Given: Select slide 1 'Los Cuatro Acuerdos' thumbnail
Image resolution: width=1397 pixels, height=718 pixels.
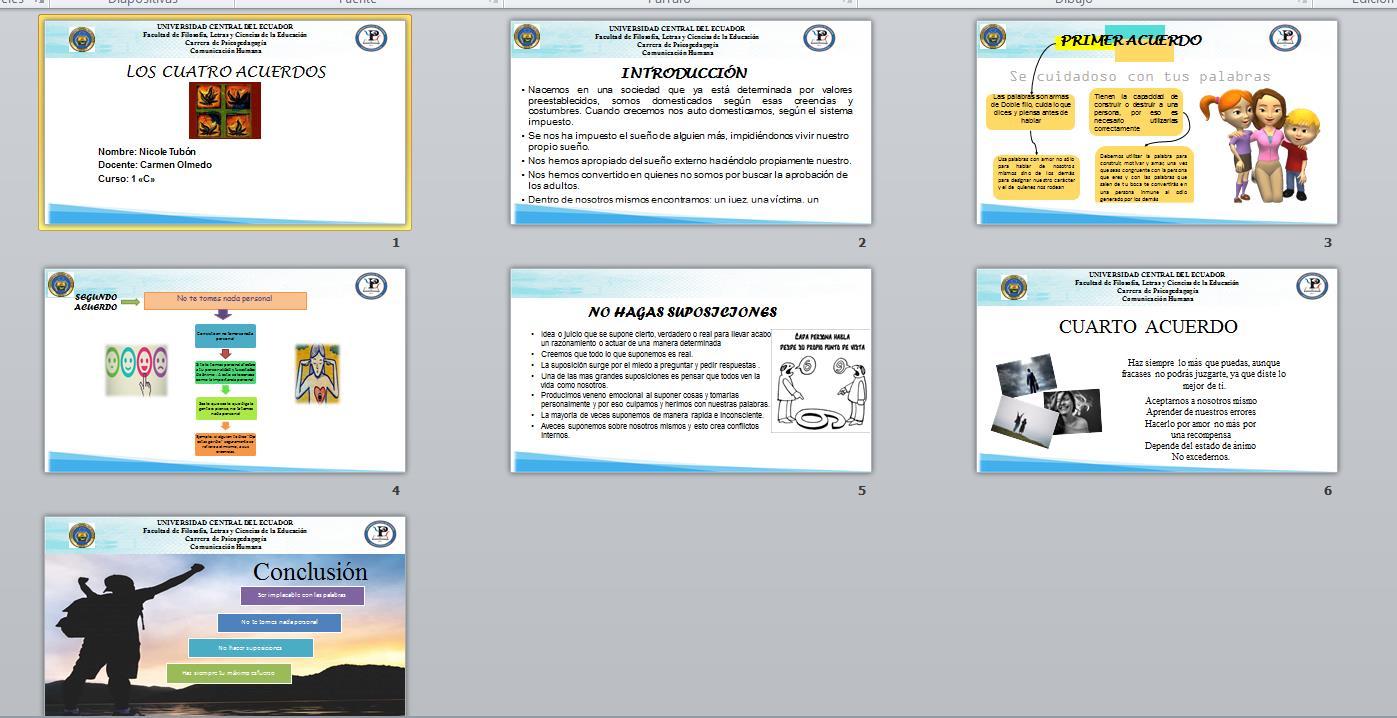Looking at the screenshot, I should coord(225,122).
